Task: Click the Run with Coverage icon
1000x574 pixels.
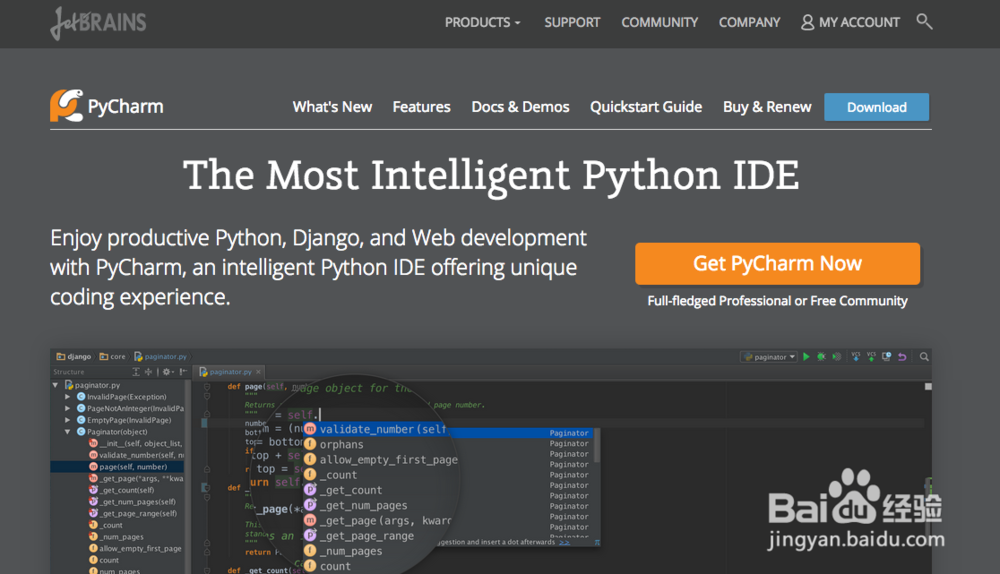Action: point(837,357)
